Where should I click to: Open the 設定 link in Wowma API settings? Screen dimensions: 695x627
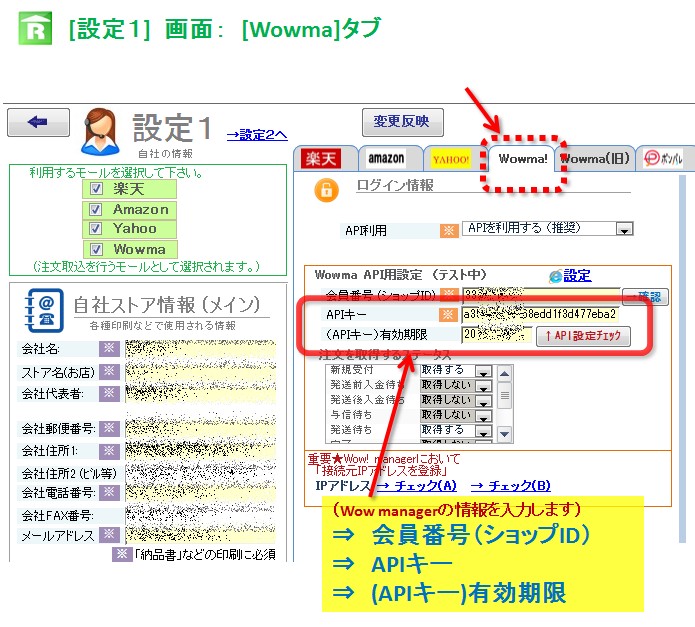pyautogui.click(x=577, y=276)
